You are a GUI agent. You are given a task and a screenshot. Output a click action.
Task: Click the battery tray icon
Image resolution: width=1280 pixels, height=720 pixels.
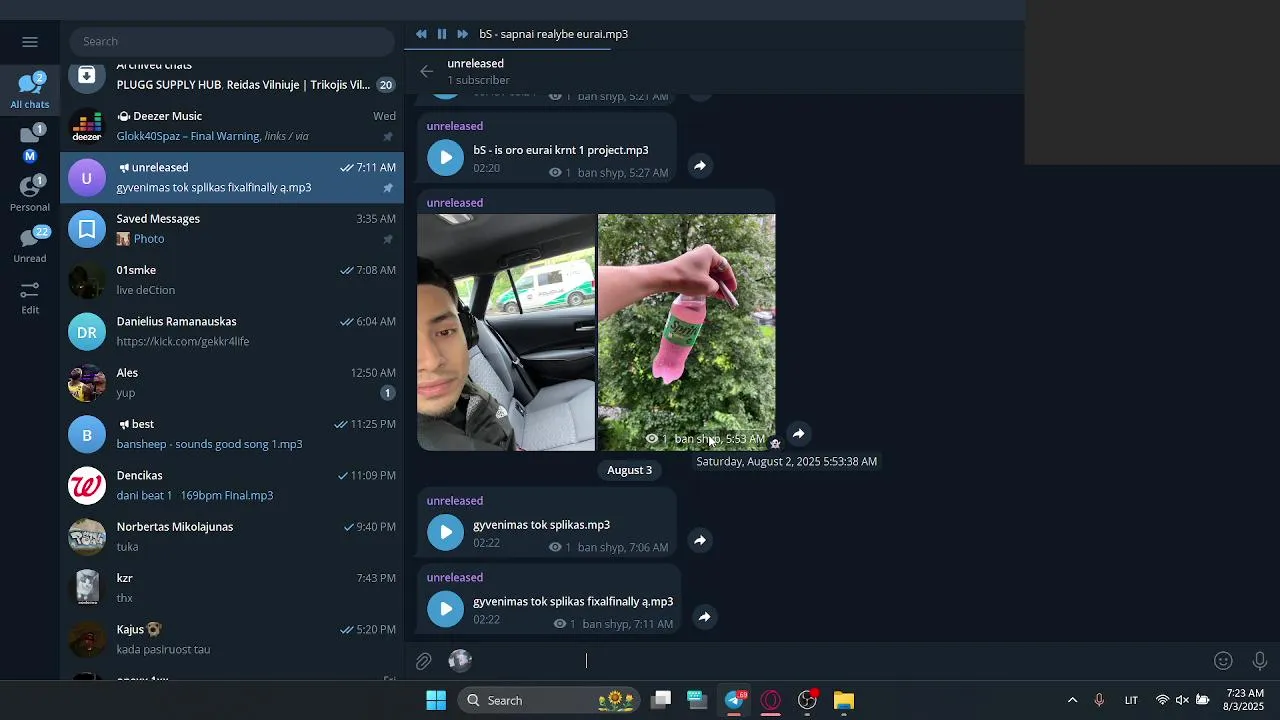[1203, 700]
